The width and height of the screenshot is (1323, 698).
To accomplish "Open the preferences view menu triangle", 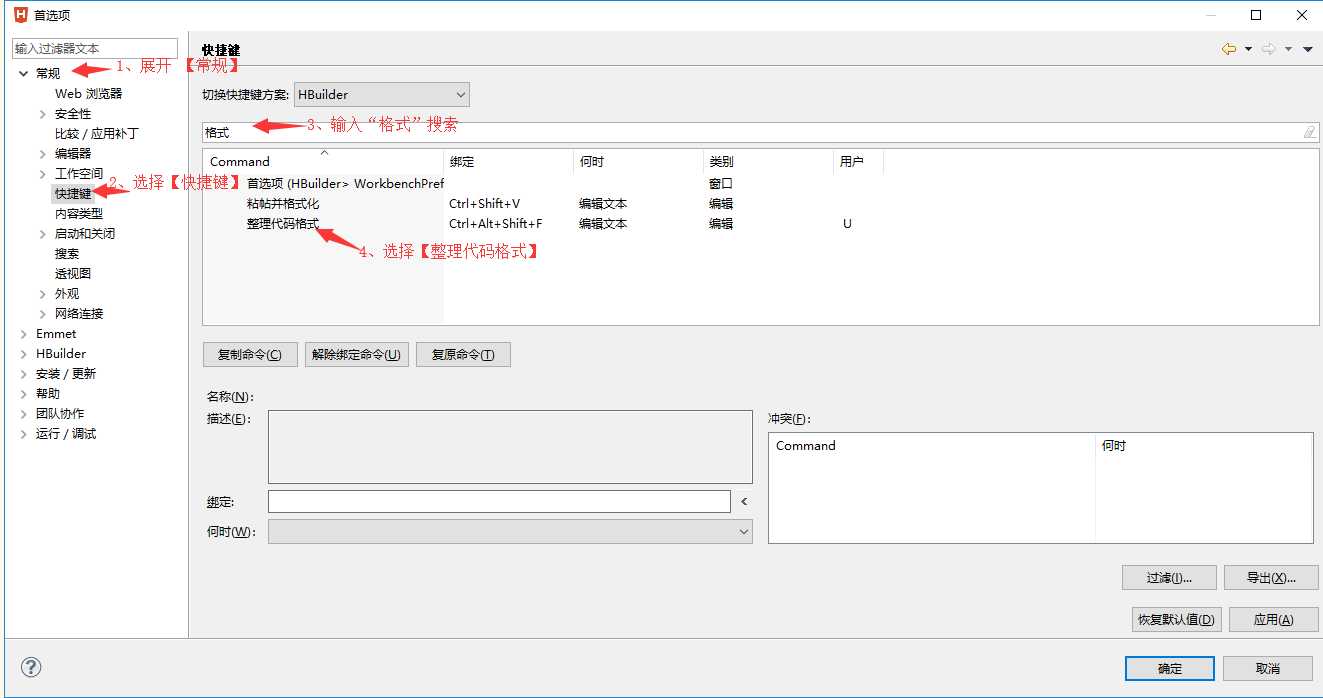I will [1308, 49].
